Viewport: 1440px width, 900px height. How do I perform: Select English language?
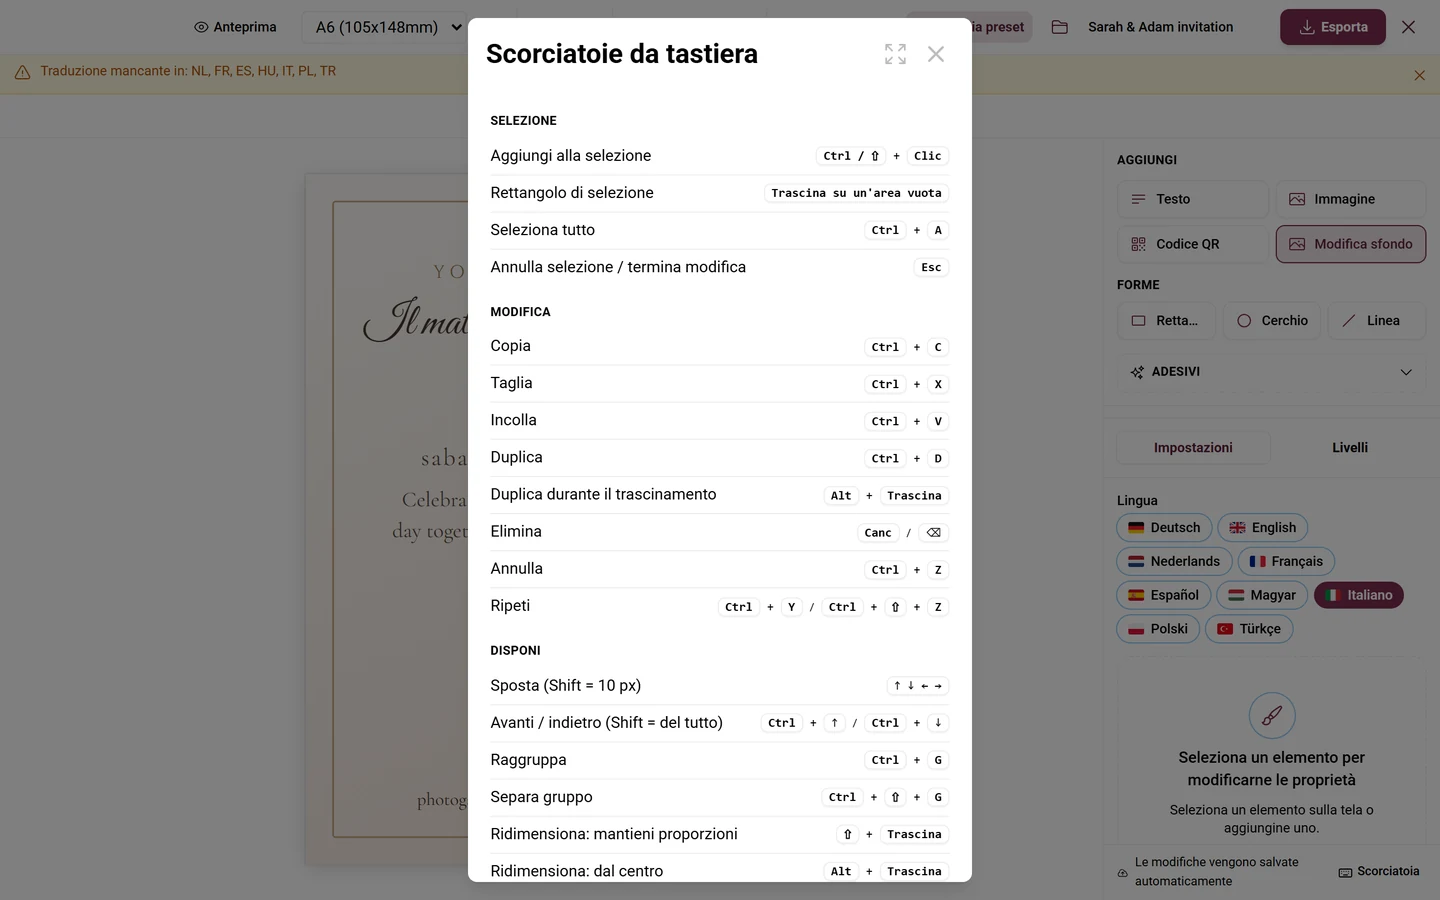pos(1262,528)
